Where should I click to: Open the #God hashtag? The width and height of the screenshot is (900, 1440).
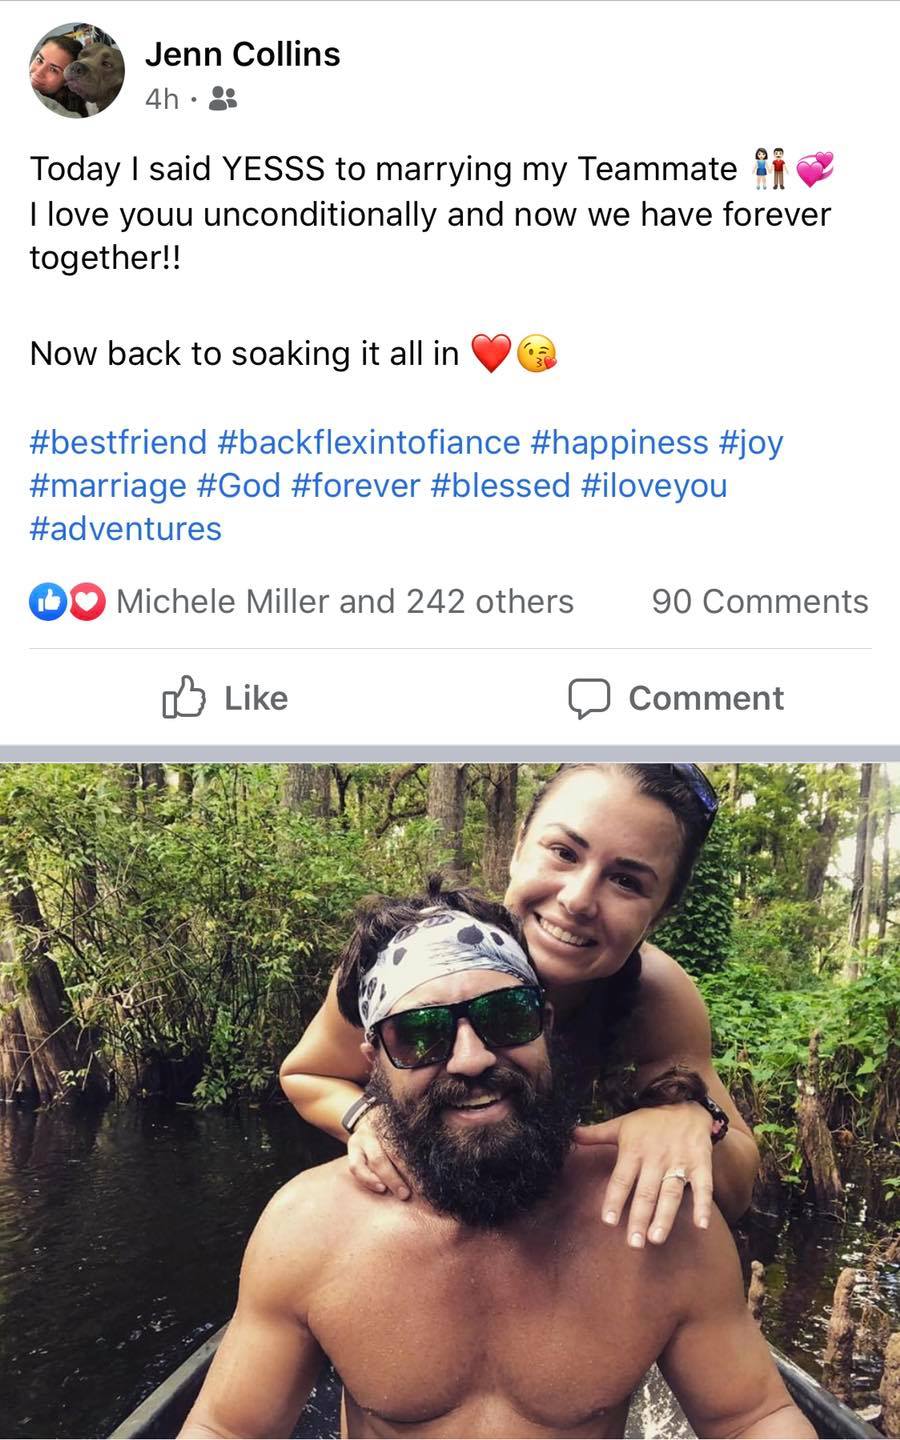point(239,485)
